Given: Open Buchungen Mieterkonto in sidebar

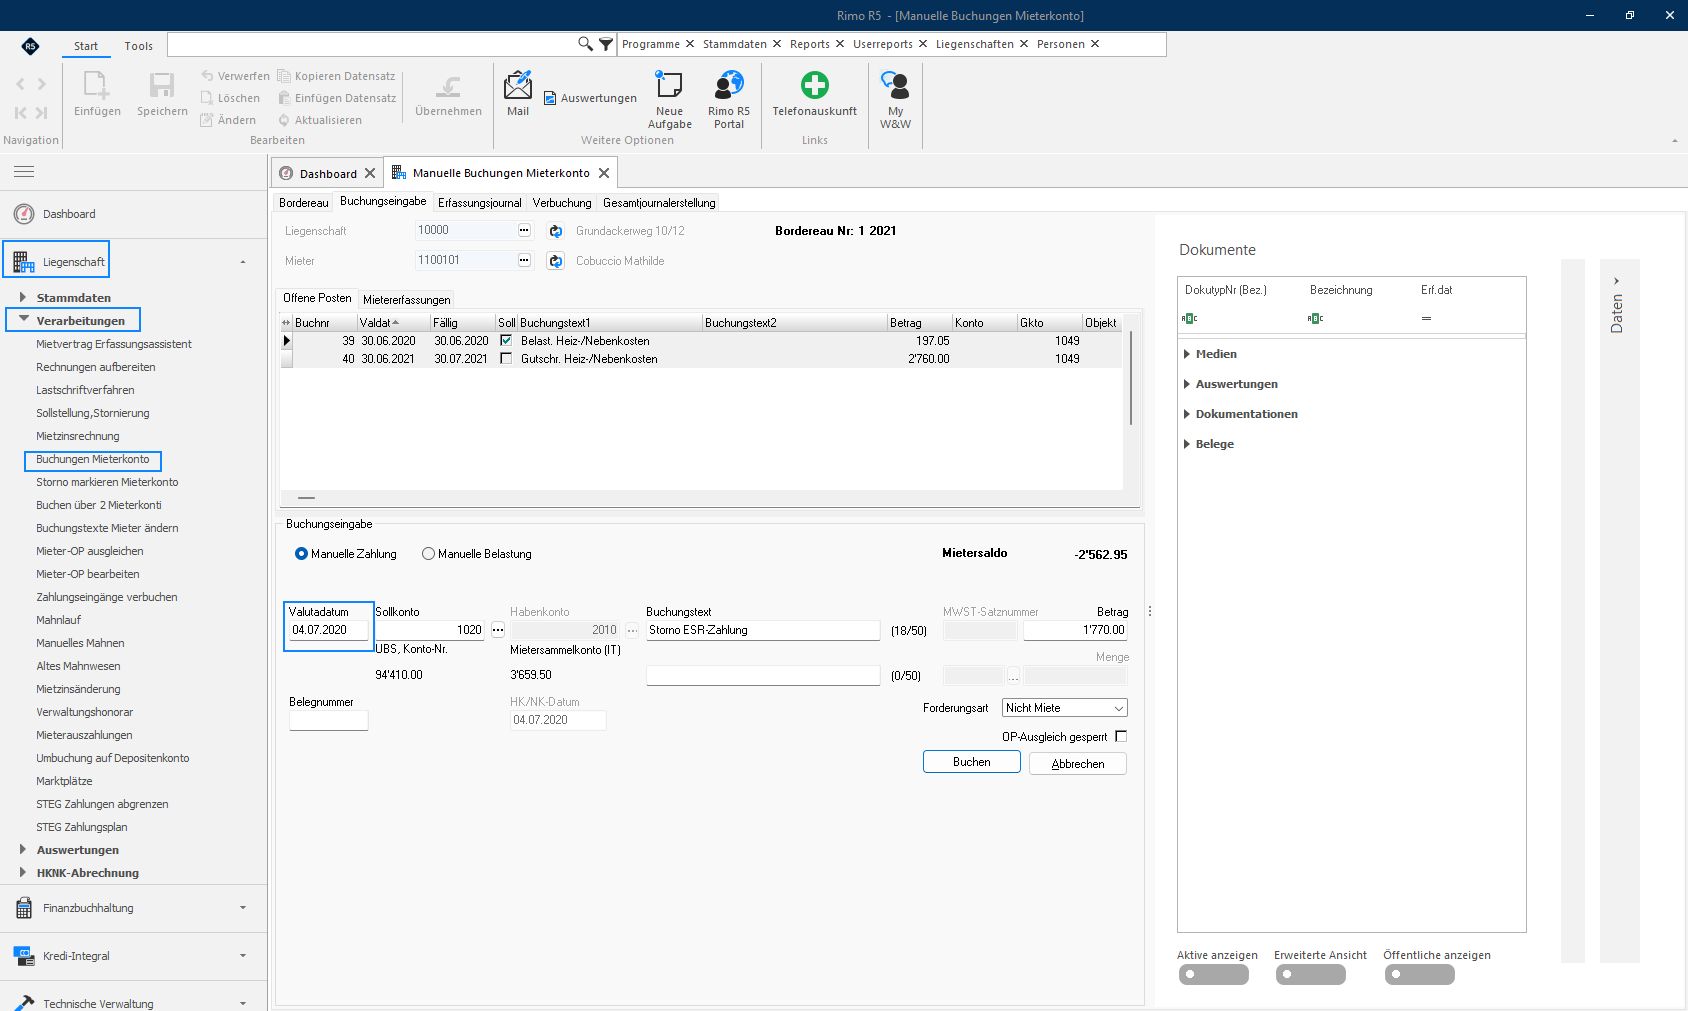Looking at the screenshot, I should [x=93, y=460].
